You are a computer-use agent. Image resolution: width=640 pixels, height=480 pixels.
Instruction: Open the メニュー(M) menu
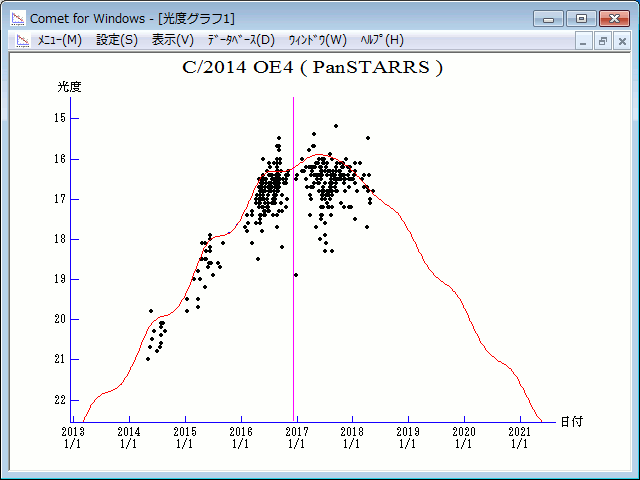point(59,40)
